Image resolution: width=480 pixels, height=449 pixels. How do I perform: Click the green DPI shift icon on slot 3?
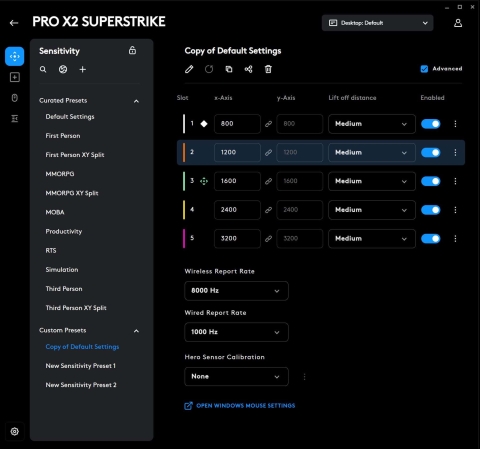tap(204, 181)
